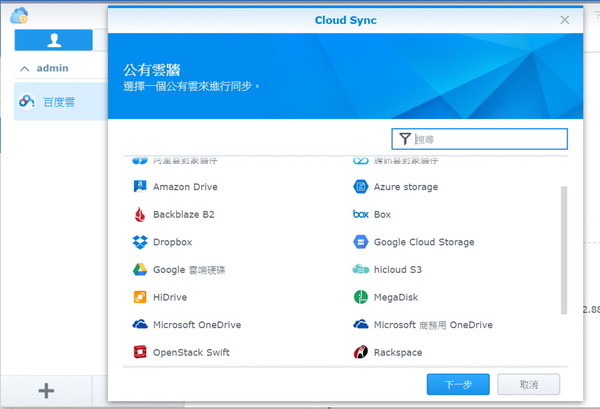Pick the Backblaze B2 flame icon
Viewport: 600px width, 409px height.
click(x=140, y=214)
